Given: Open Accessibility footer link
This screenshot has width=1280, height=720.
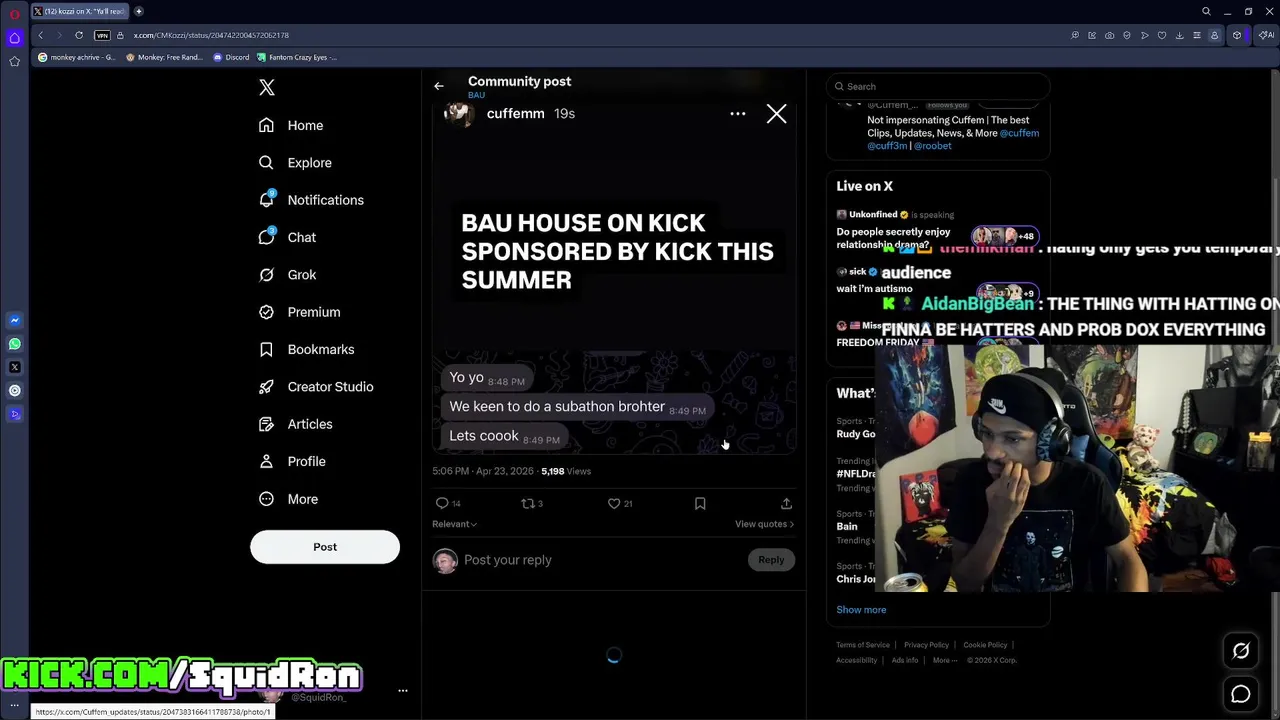Looking at the screenshot, I should (856, 660).
